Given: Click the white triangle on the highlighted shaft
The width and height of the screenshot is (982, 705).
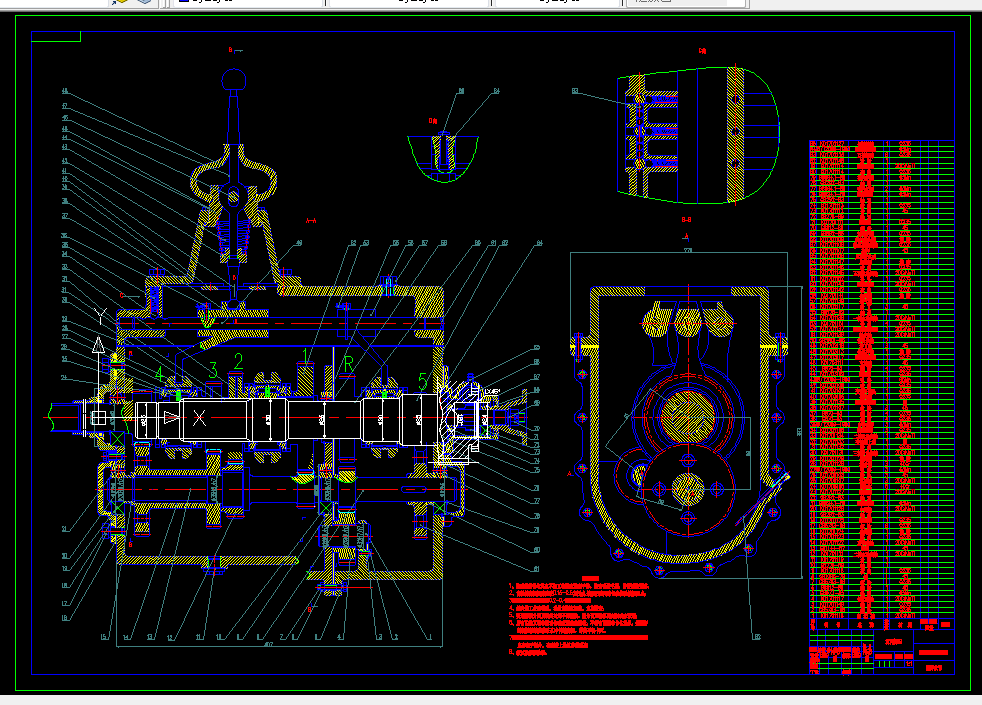Looking at the screenshot, I should click(x=171, y=417).
